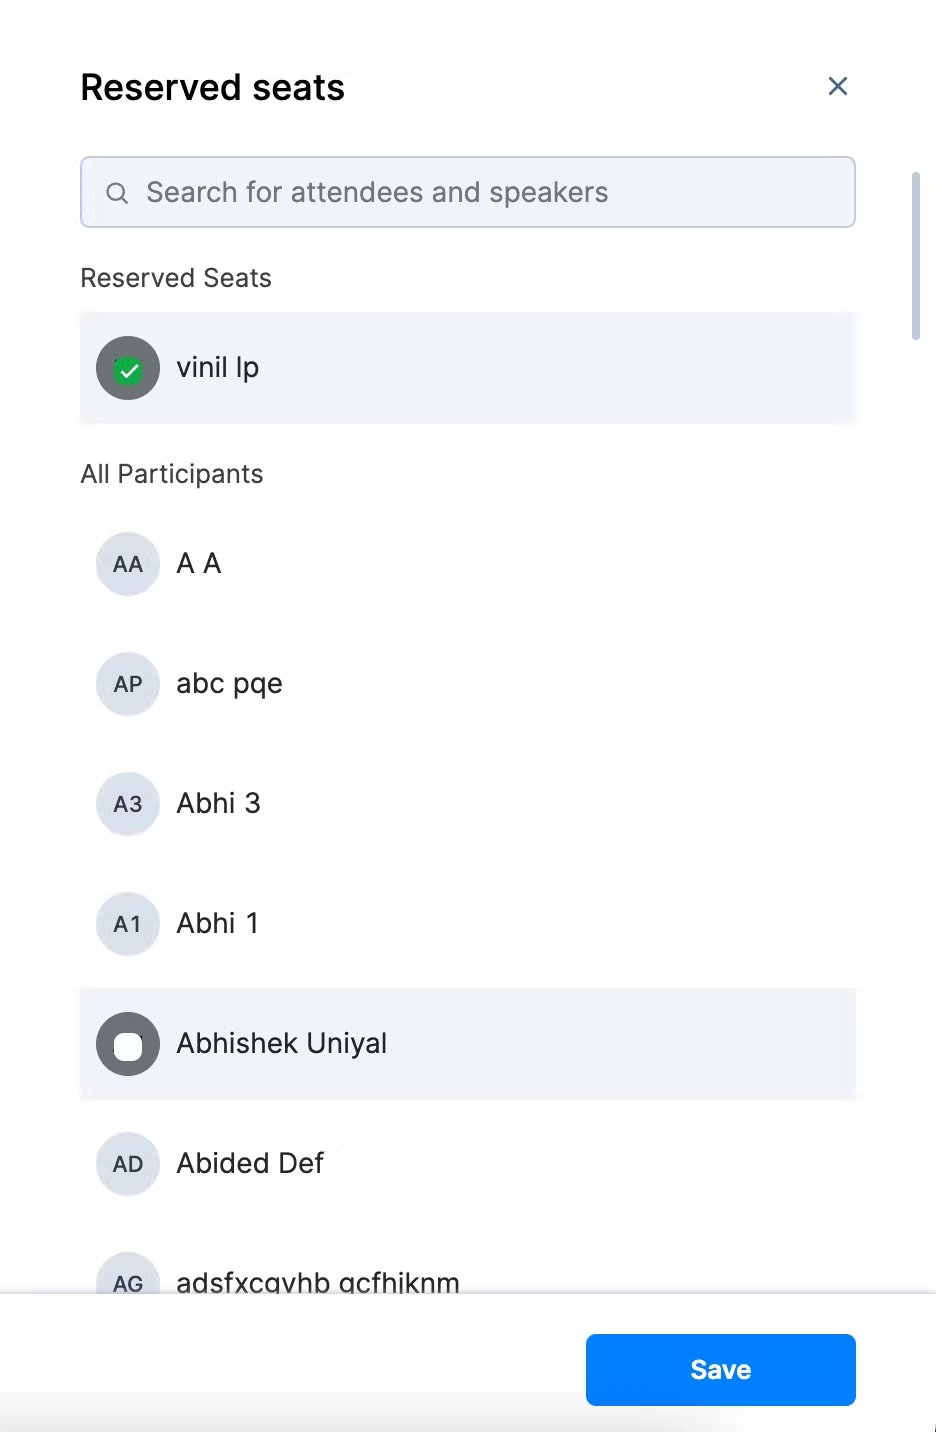The image size is (936, 1432).
Task: Click the vinil lp name row
Action: tap(218, 368)
